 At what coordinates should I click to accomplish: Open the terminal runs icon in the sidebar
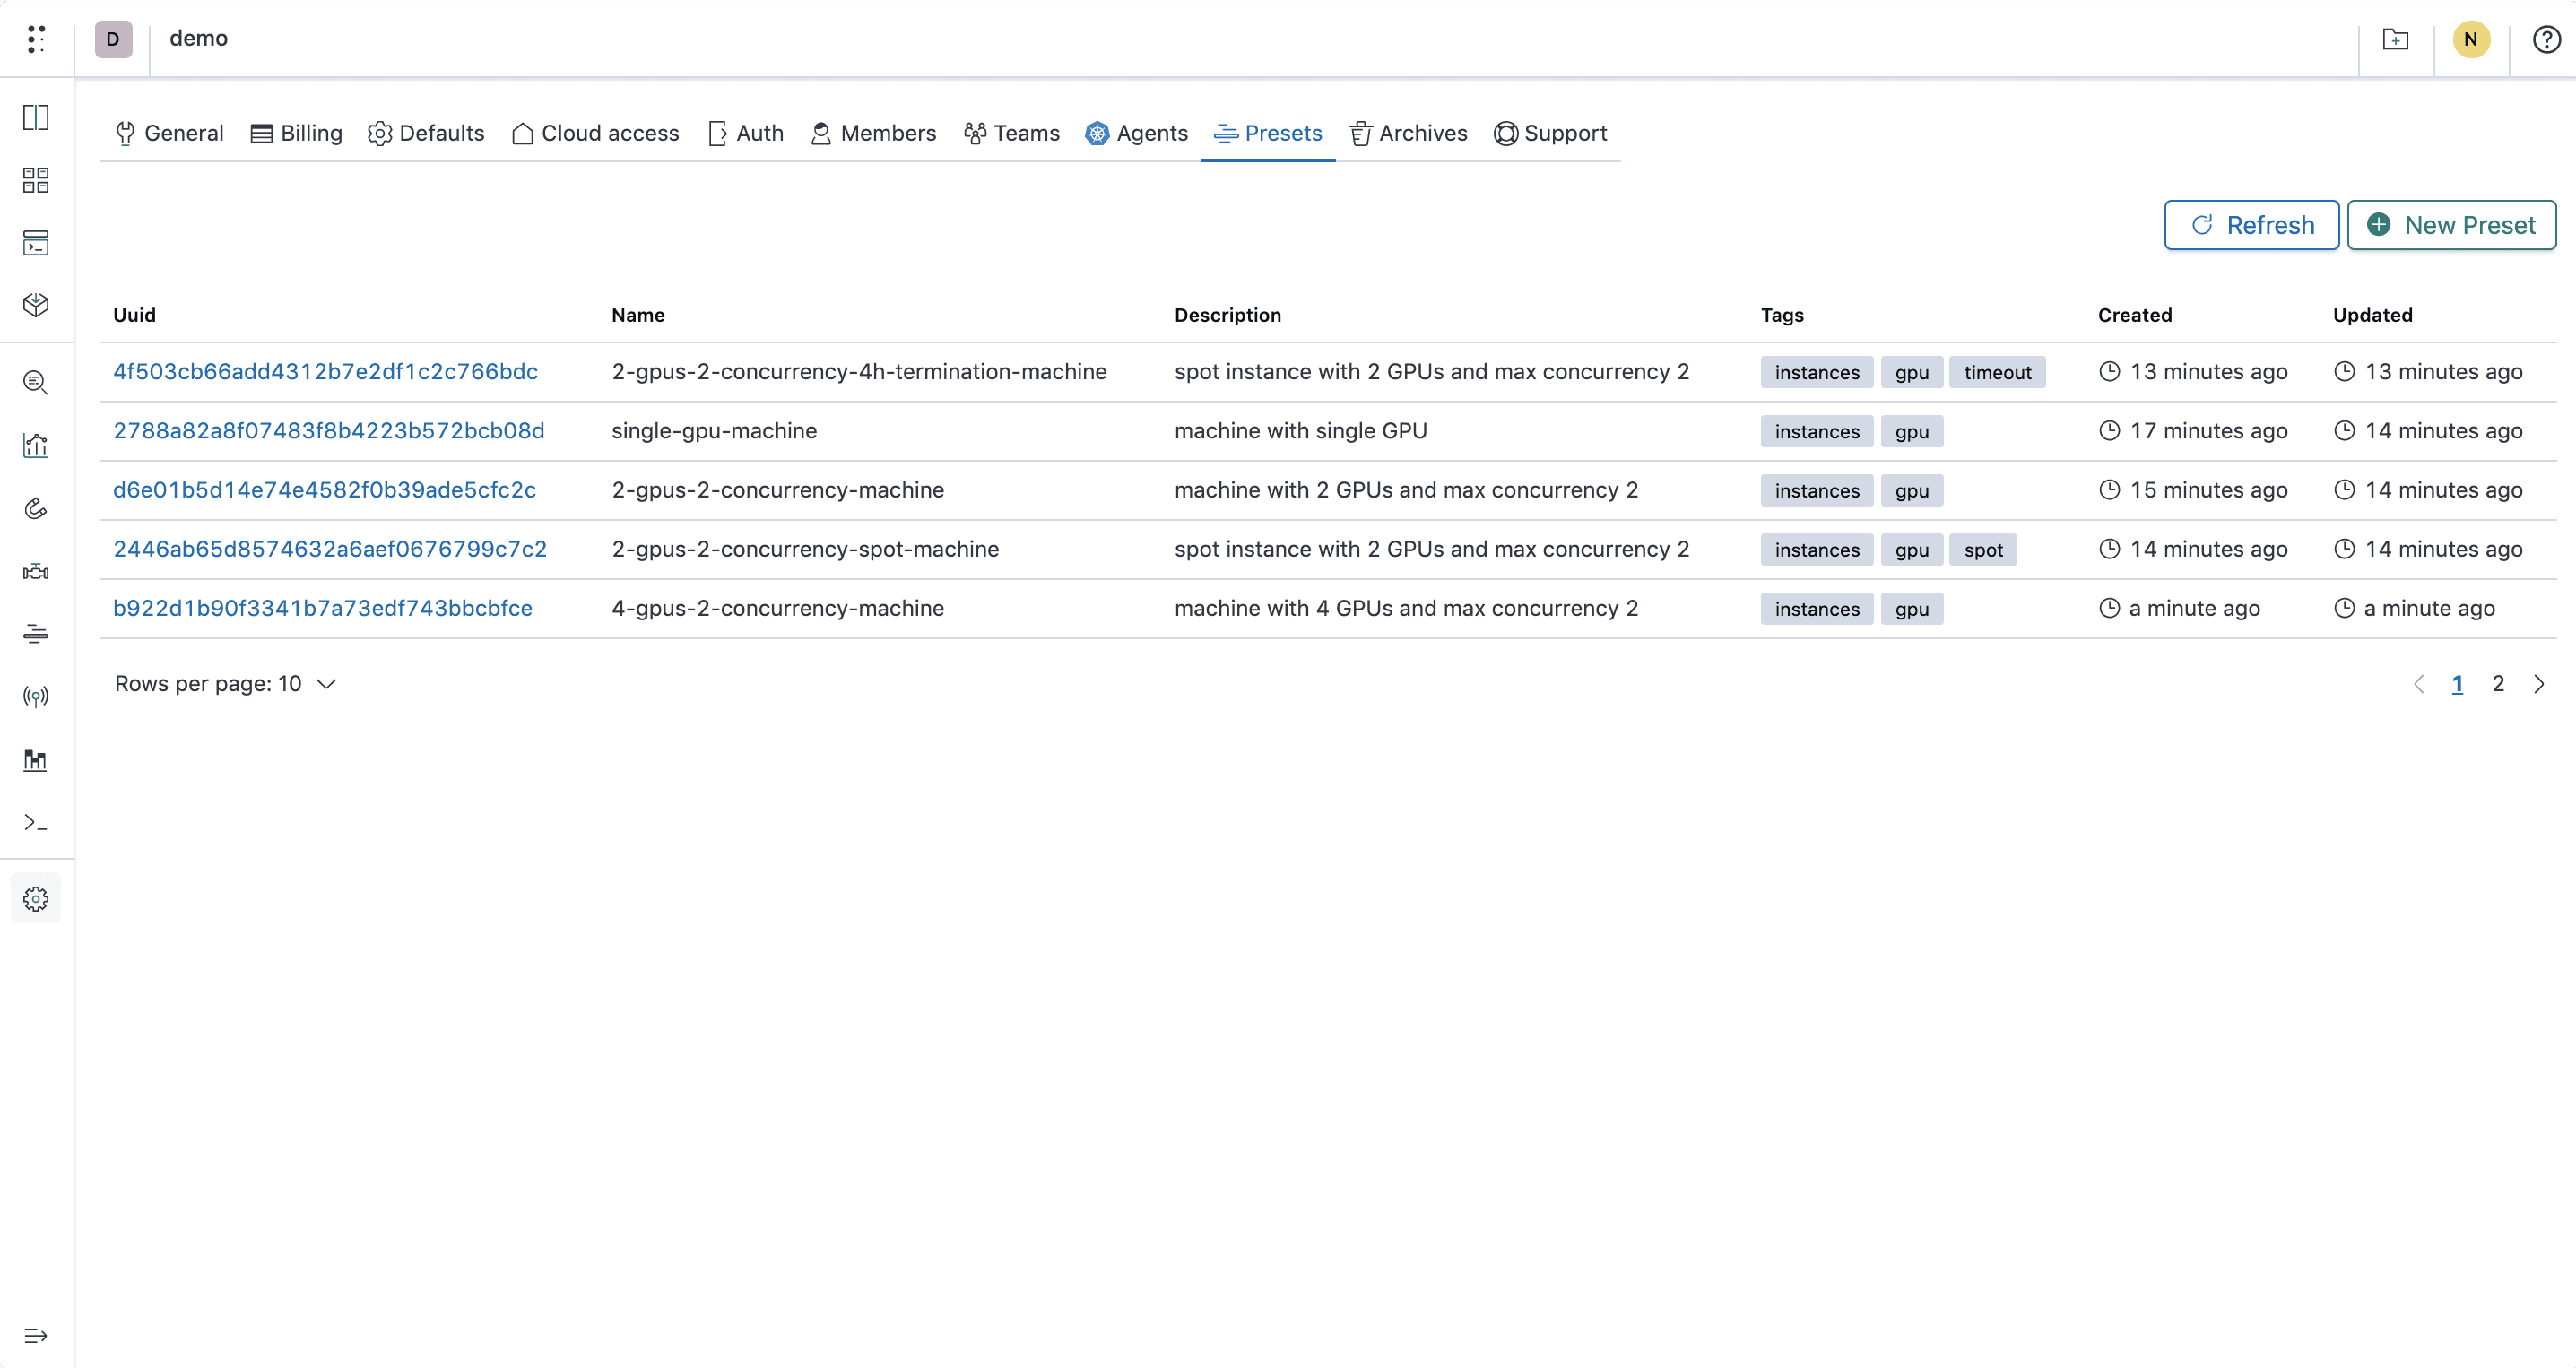tap(36, 243)
